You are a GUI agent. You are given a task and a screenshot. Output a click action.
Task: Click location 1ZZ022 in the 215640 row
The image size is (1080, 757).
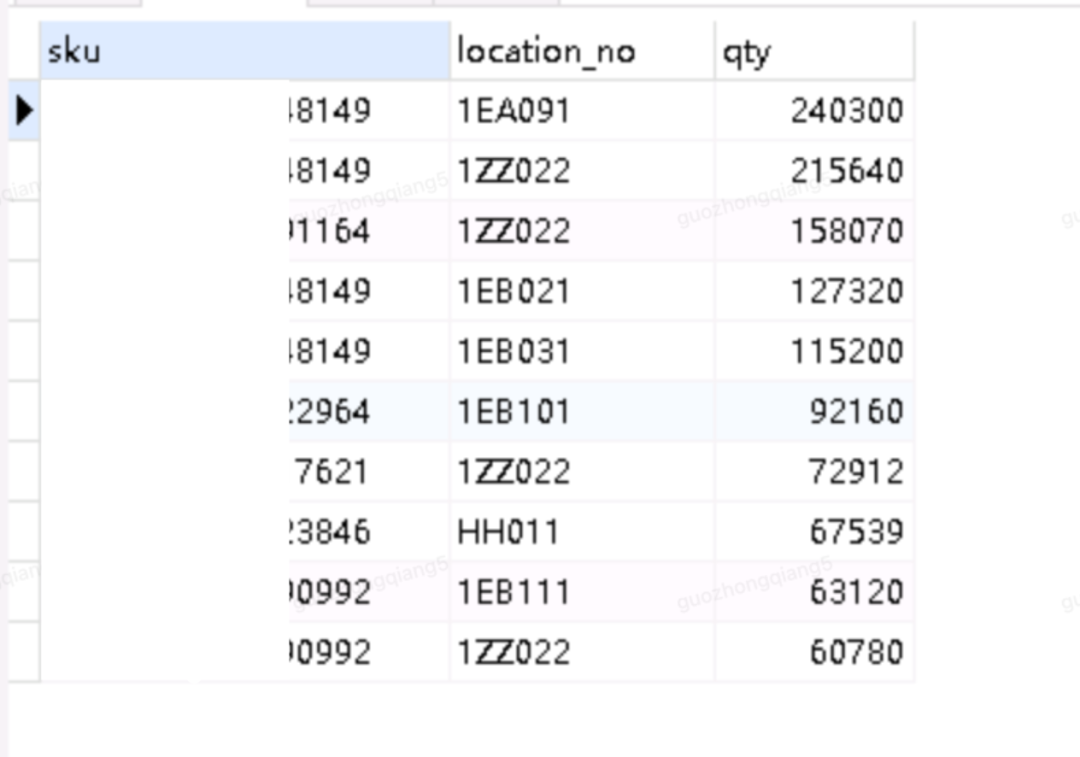(x=582, y=171)
